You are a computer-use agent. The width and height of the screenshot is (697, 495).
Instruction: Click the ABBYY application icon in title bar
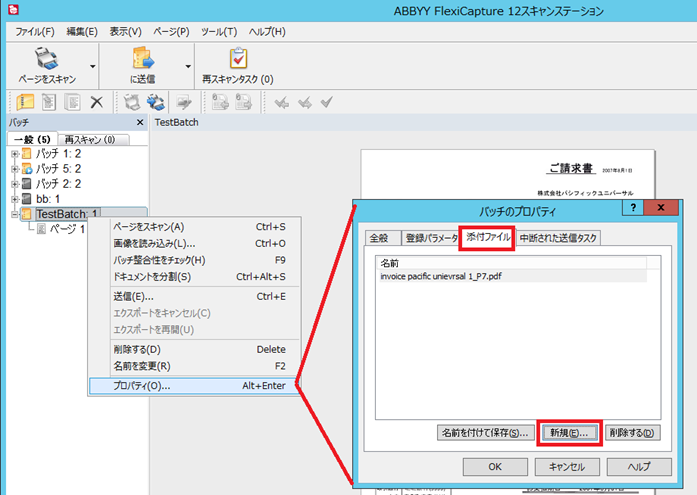(x=13, y=9)
